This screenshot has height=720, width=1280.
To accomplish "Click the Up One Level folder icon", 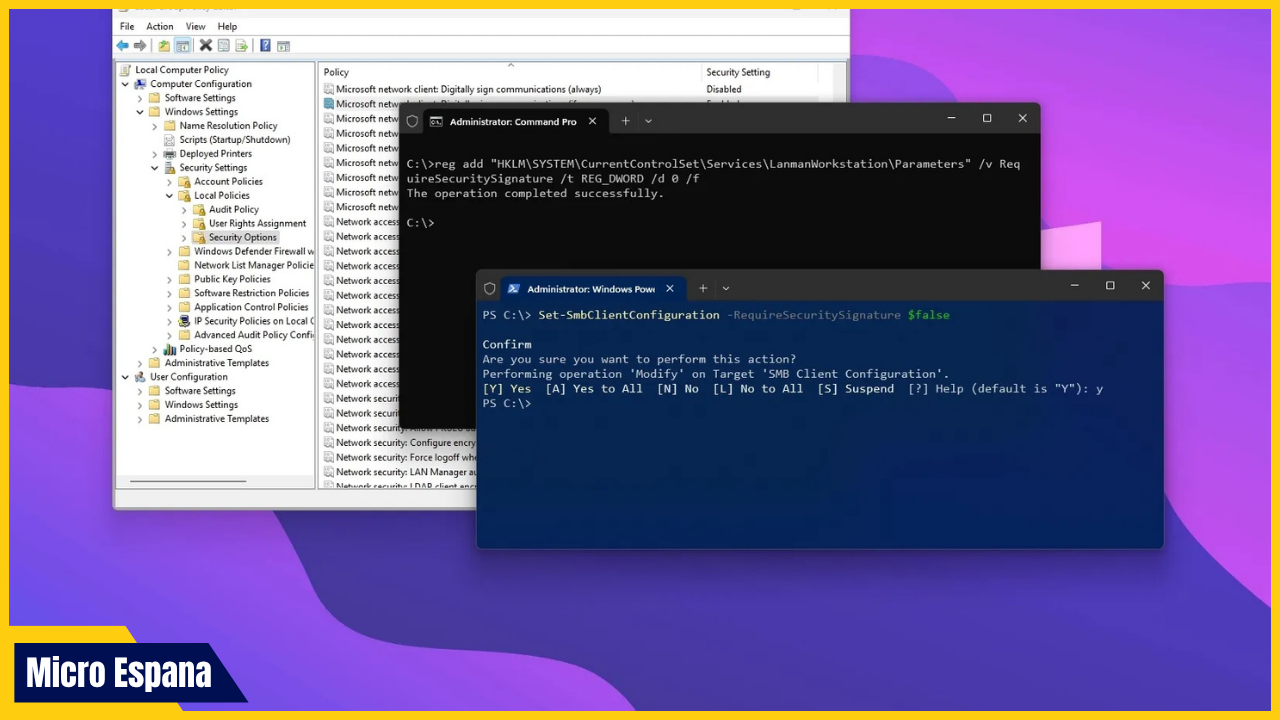I will coord(164,45).
